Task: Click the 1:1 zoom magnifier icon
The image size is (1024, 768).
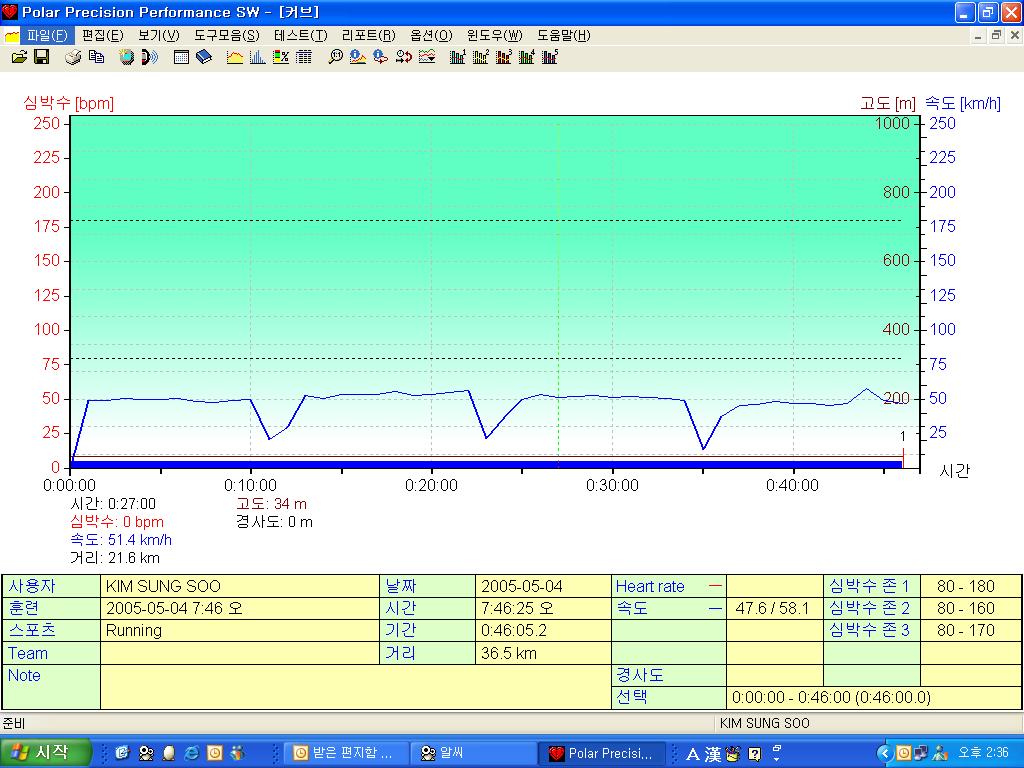Action: tap(335, 57)
